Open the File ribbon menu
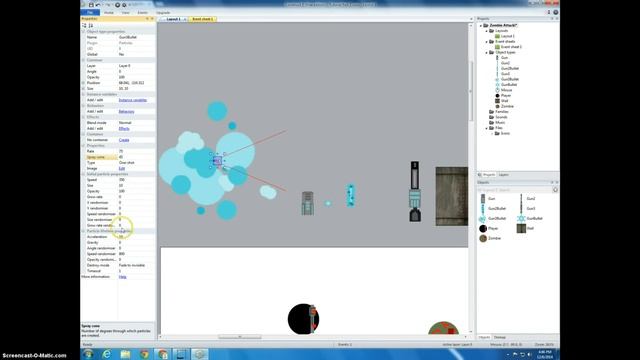This screenshot has height=360, width=640. pos(90,13)
